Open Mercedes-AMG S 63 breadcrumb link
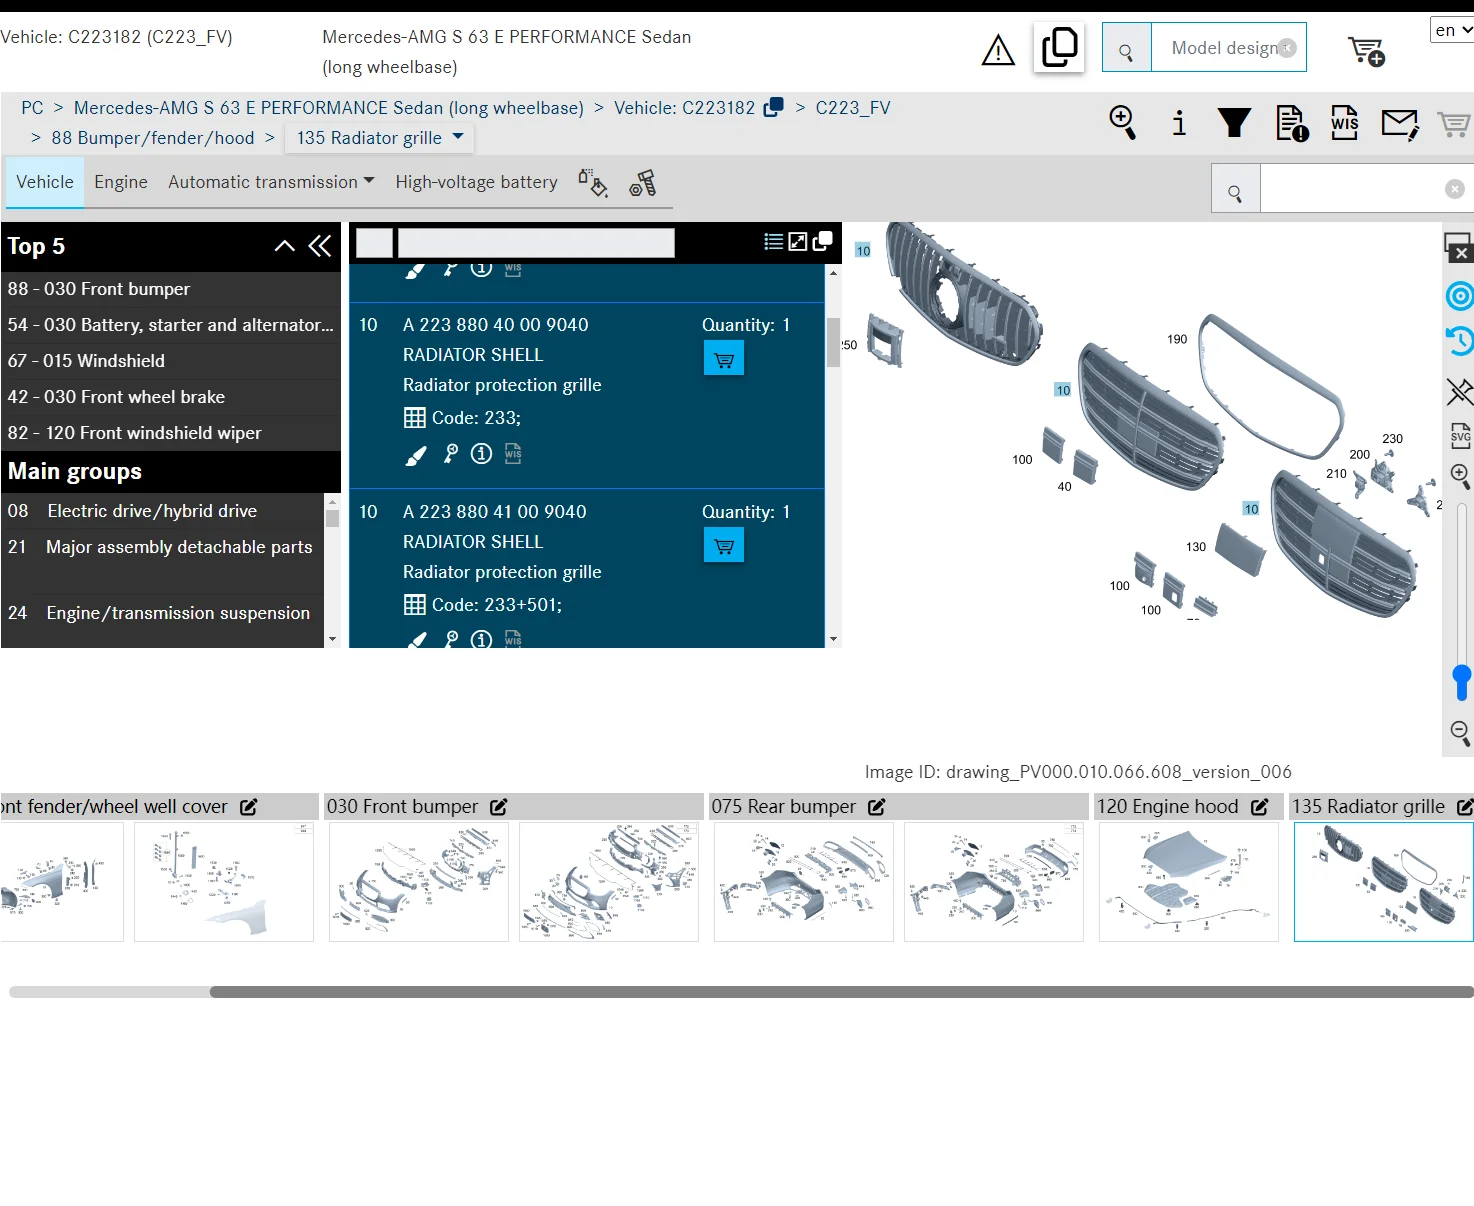1474x1206 pixels. point(329,108)
